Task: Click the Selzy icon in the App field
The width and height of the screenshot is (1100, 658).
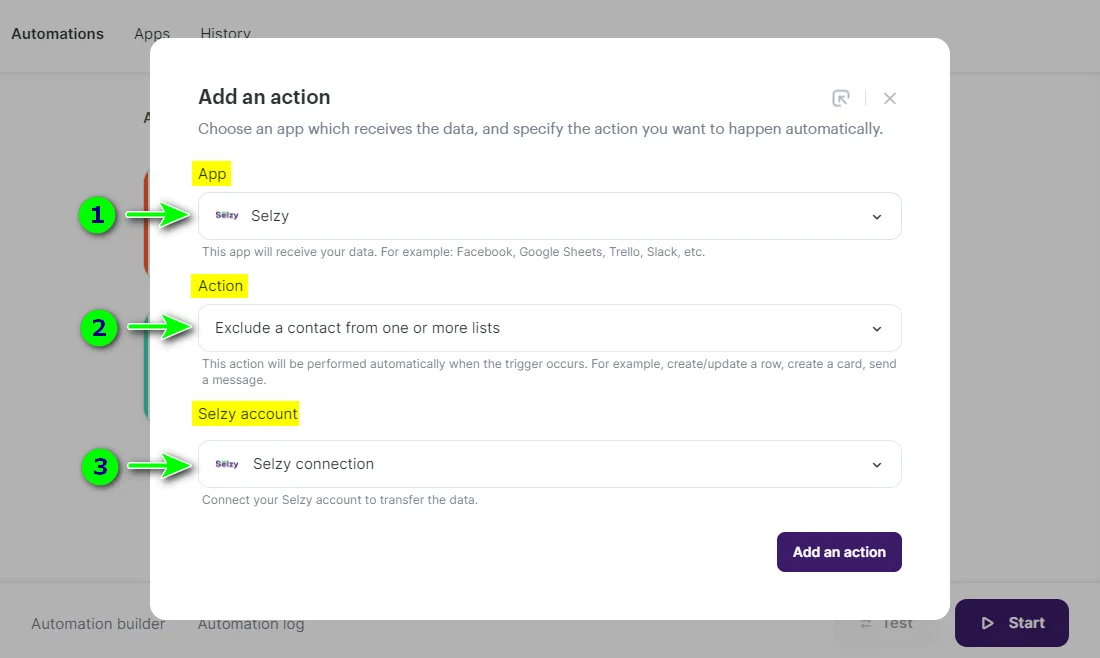Action: [x=227, y=215]
